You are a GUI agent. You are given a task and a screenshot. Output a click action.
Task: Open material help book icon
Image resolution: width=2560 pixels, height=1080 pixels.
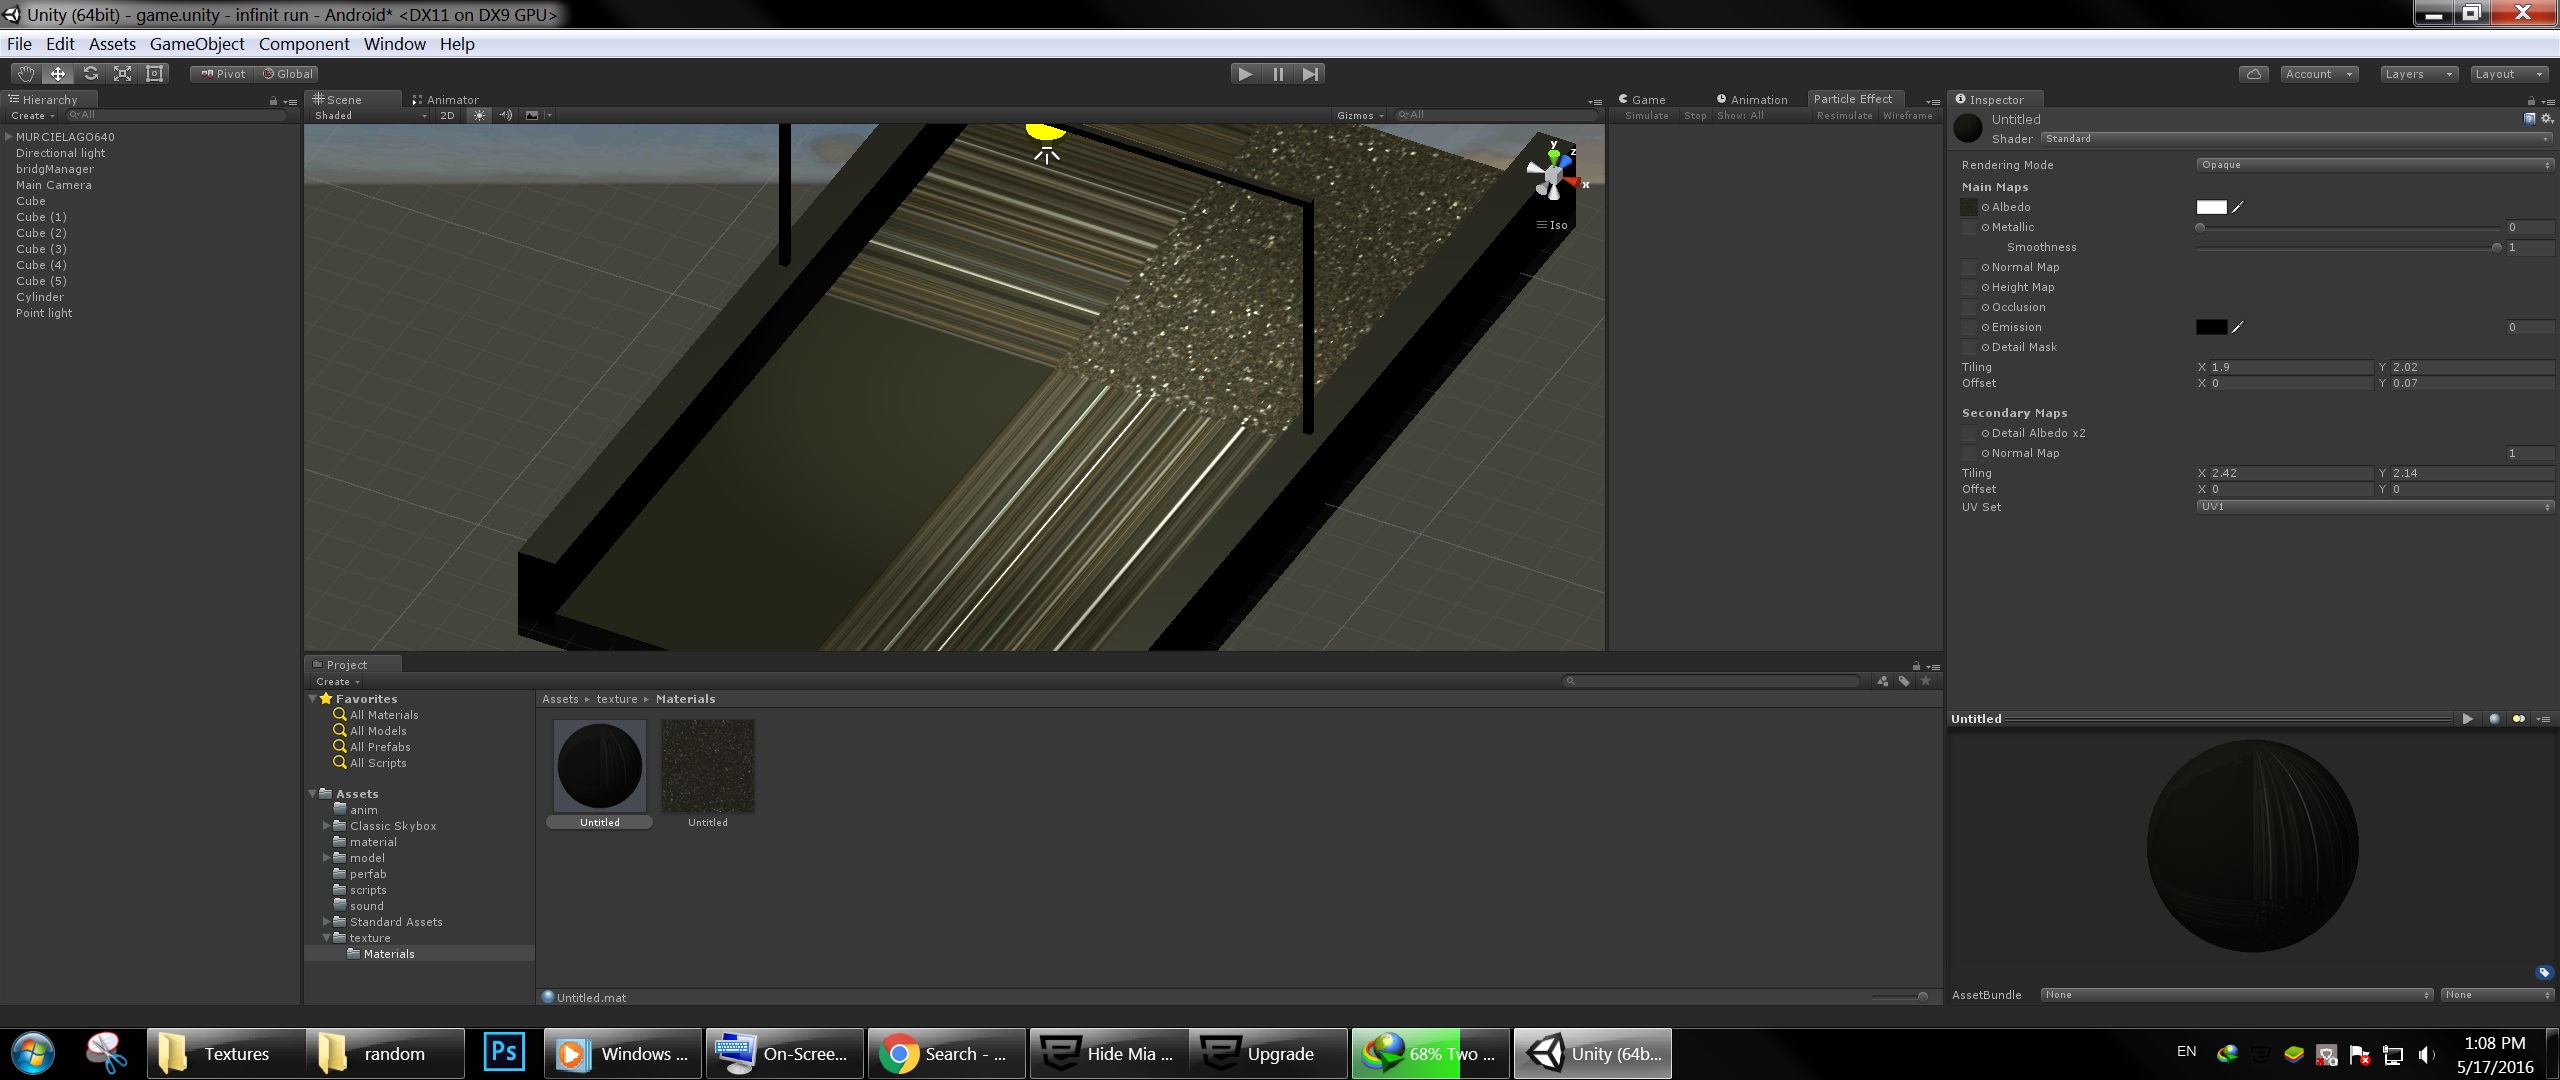pyautogui.click(x=2529, y=119)
